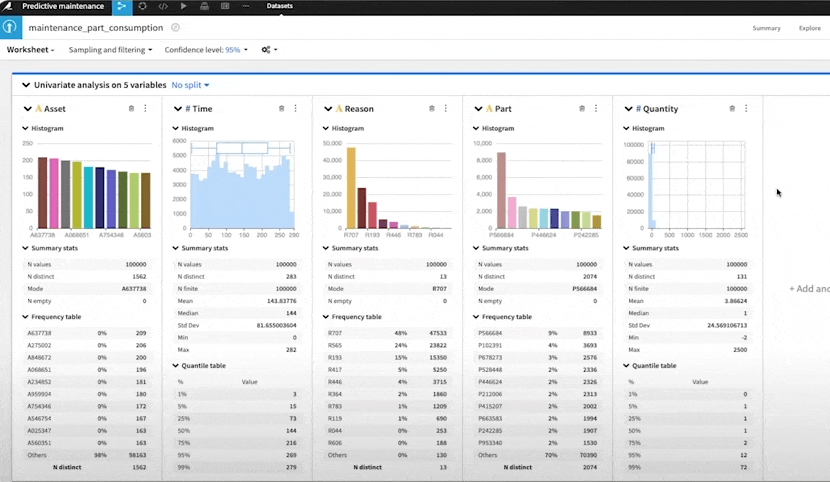
Task: Delete the Reason card using trash icon
Action: point(432,108)
